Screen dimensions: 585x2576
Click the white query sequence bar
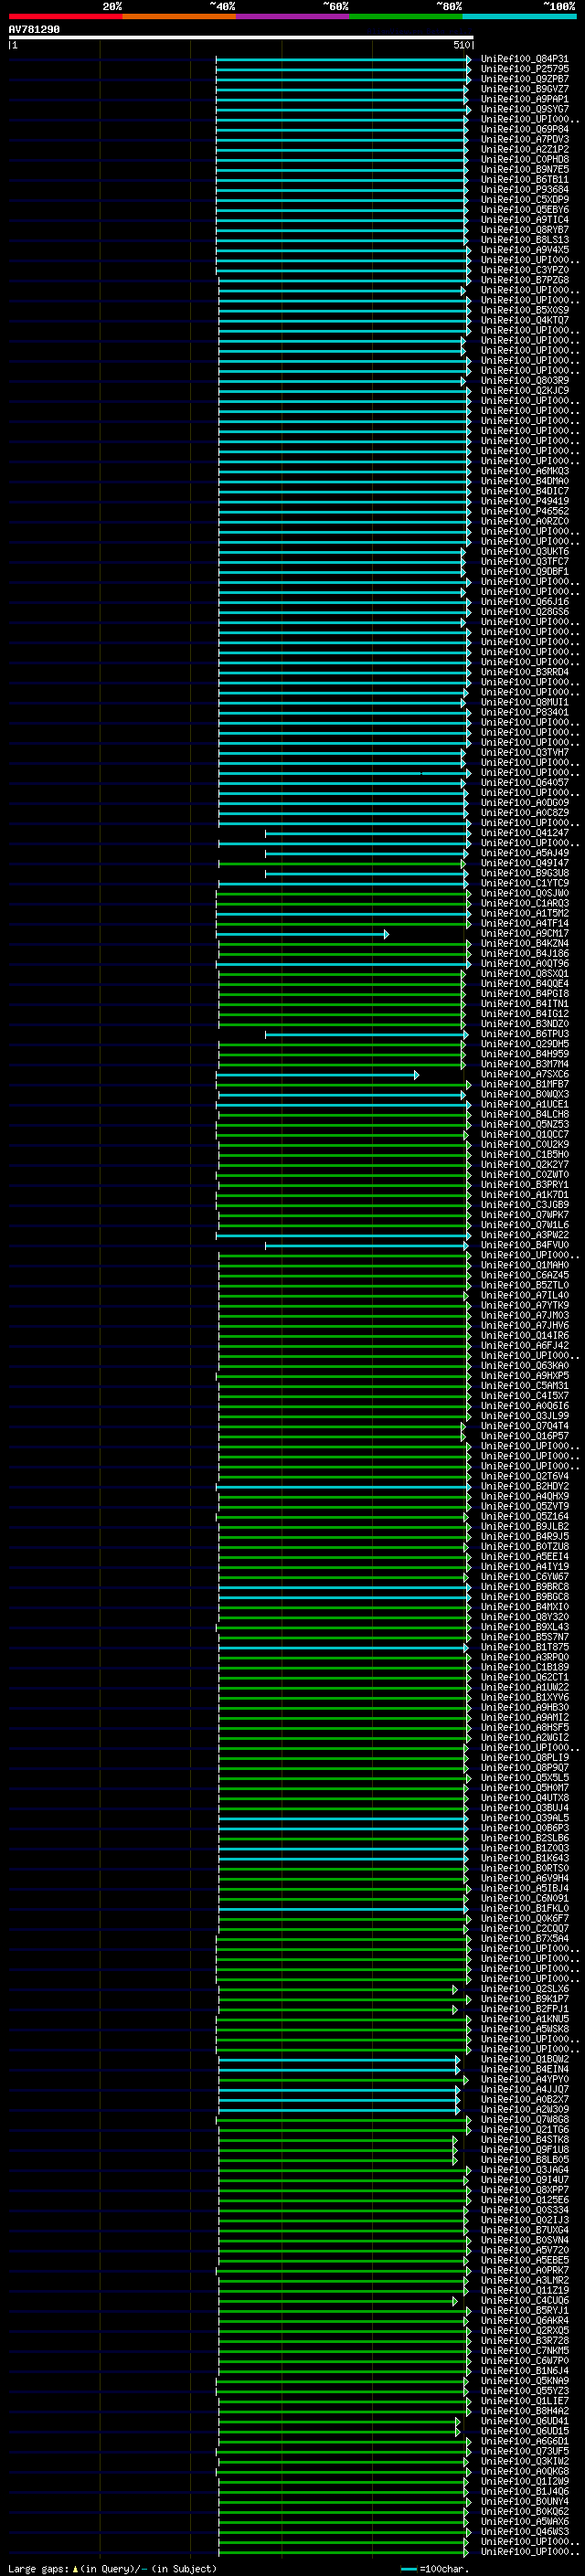pos(241,37)
